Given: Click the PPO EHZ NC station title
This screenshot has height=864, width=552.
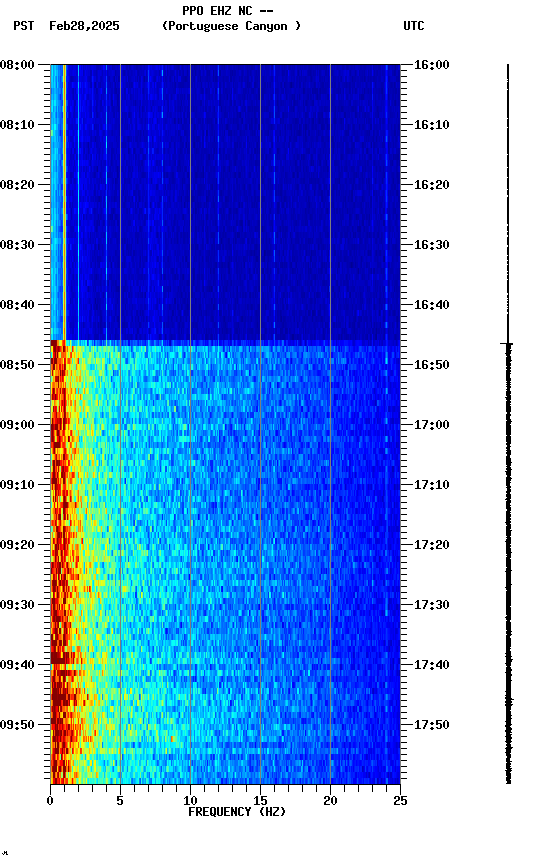Looking at the screenshot, I should click(x=228, y=10).
